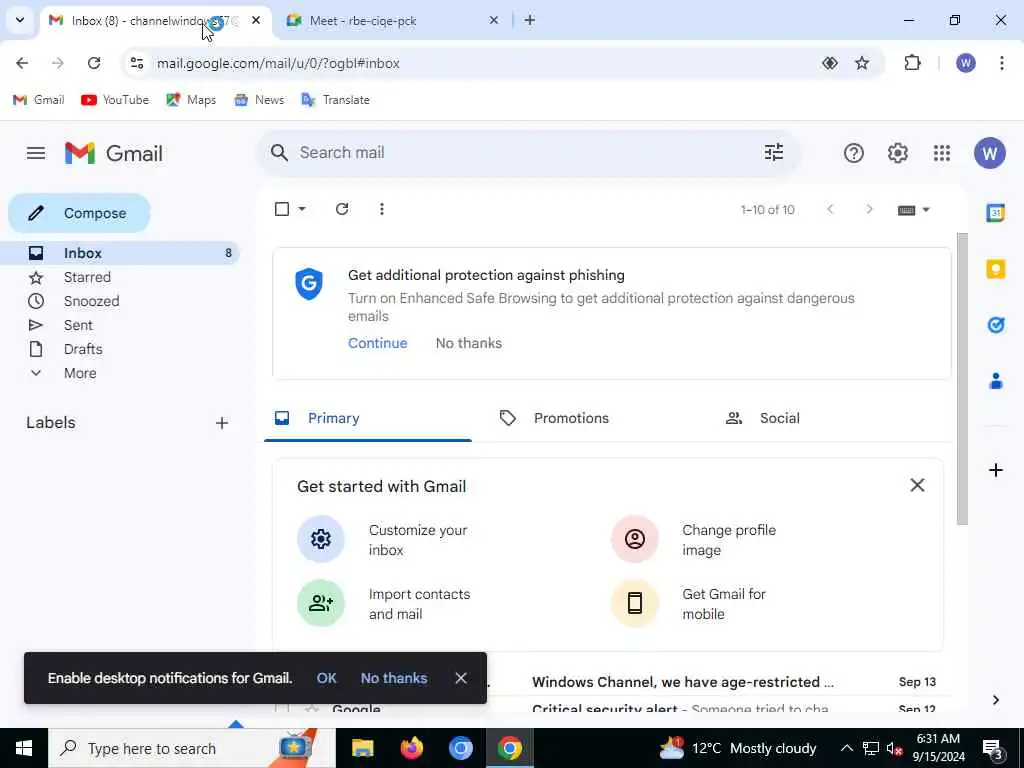Click the Windows taskbar search box
The image size is (1024, 768).
pos(192,748)
